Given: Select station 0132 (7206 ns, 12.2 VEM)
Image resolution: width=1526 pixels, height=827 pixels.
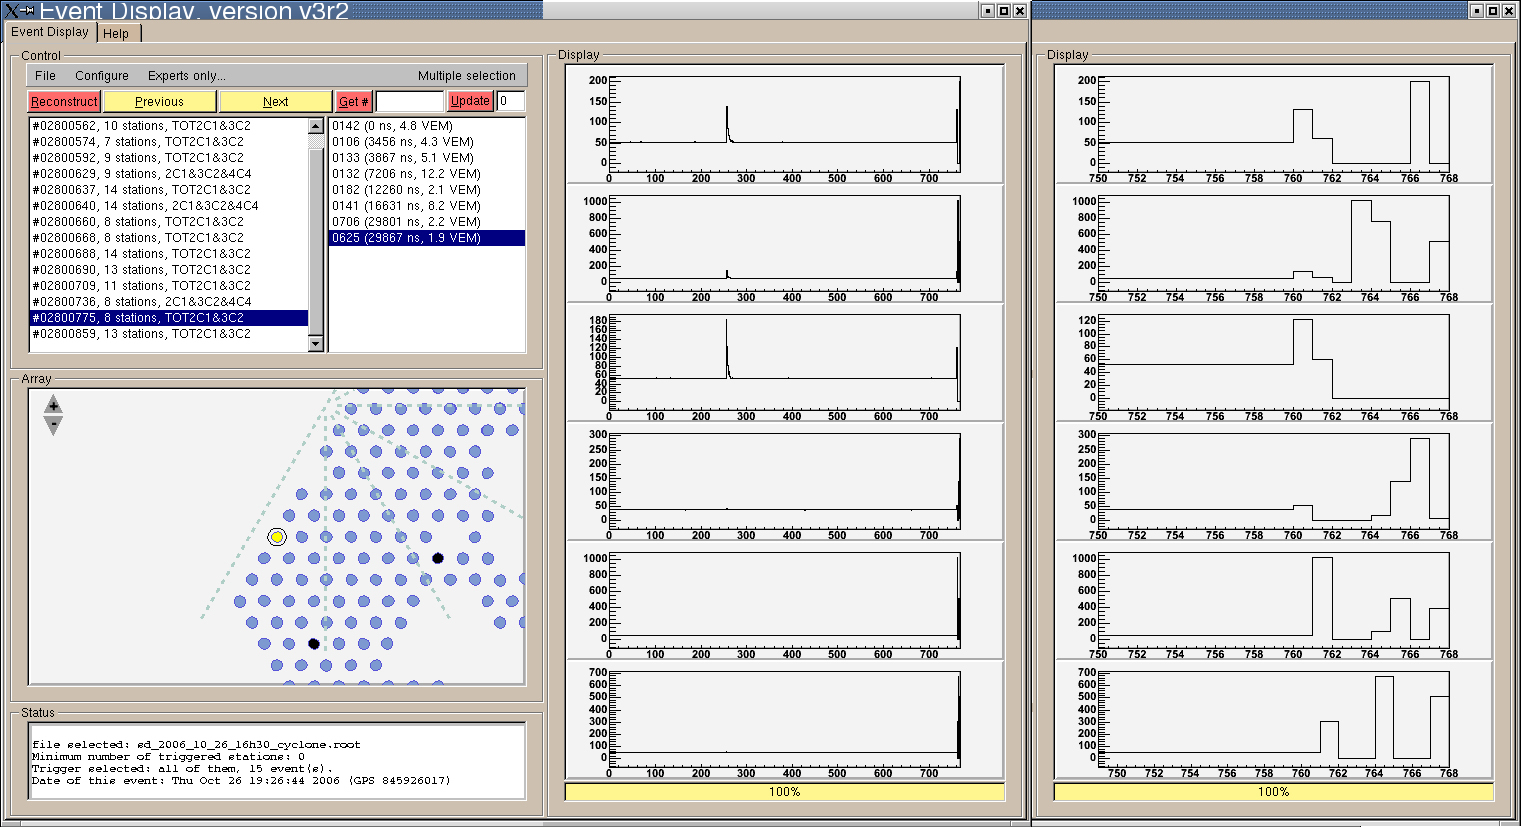Looking at the screenshot, I should pos(427,174).
